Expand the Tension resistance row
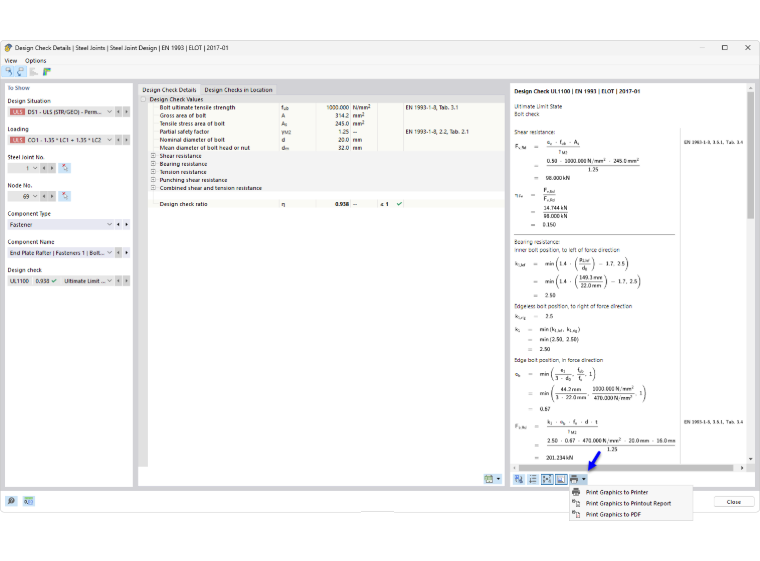760x561 pixels. [153, 172]
